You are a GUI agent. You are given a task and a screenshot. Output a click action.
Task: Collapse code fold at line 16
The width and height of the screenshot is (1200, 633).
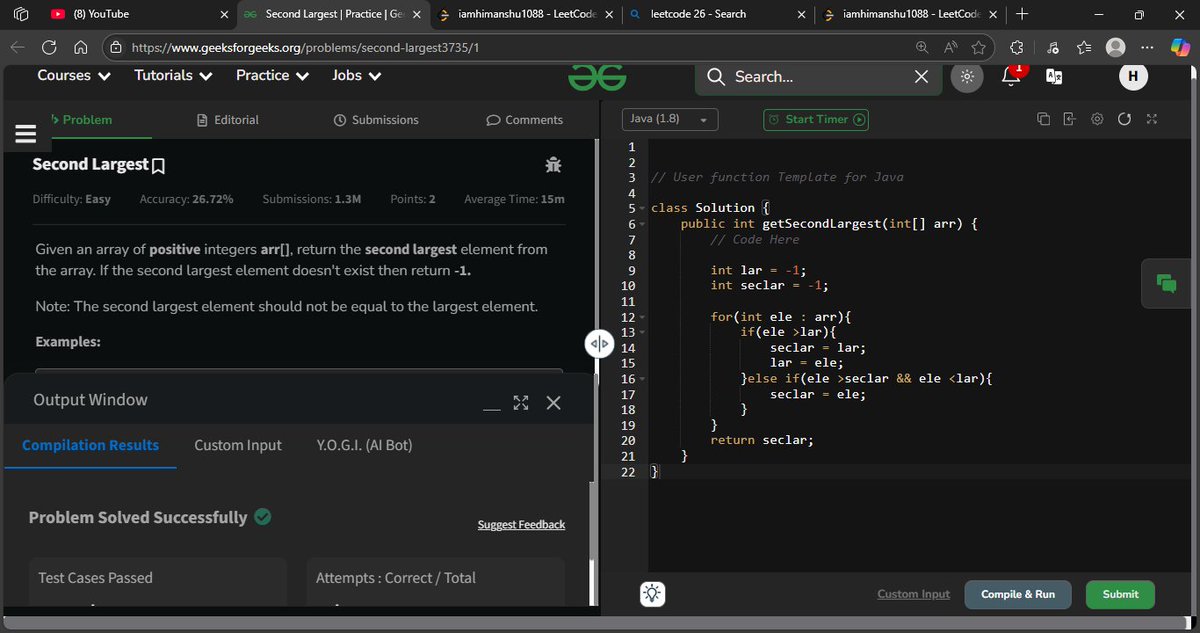[643, 379]
